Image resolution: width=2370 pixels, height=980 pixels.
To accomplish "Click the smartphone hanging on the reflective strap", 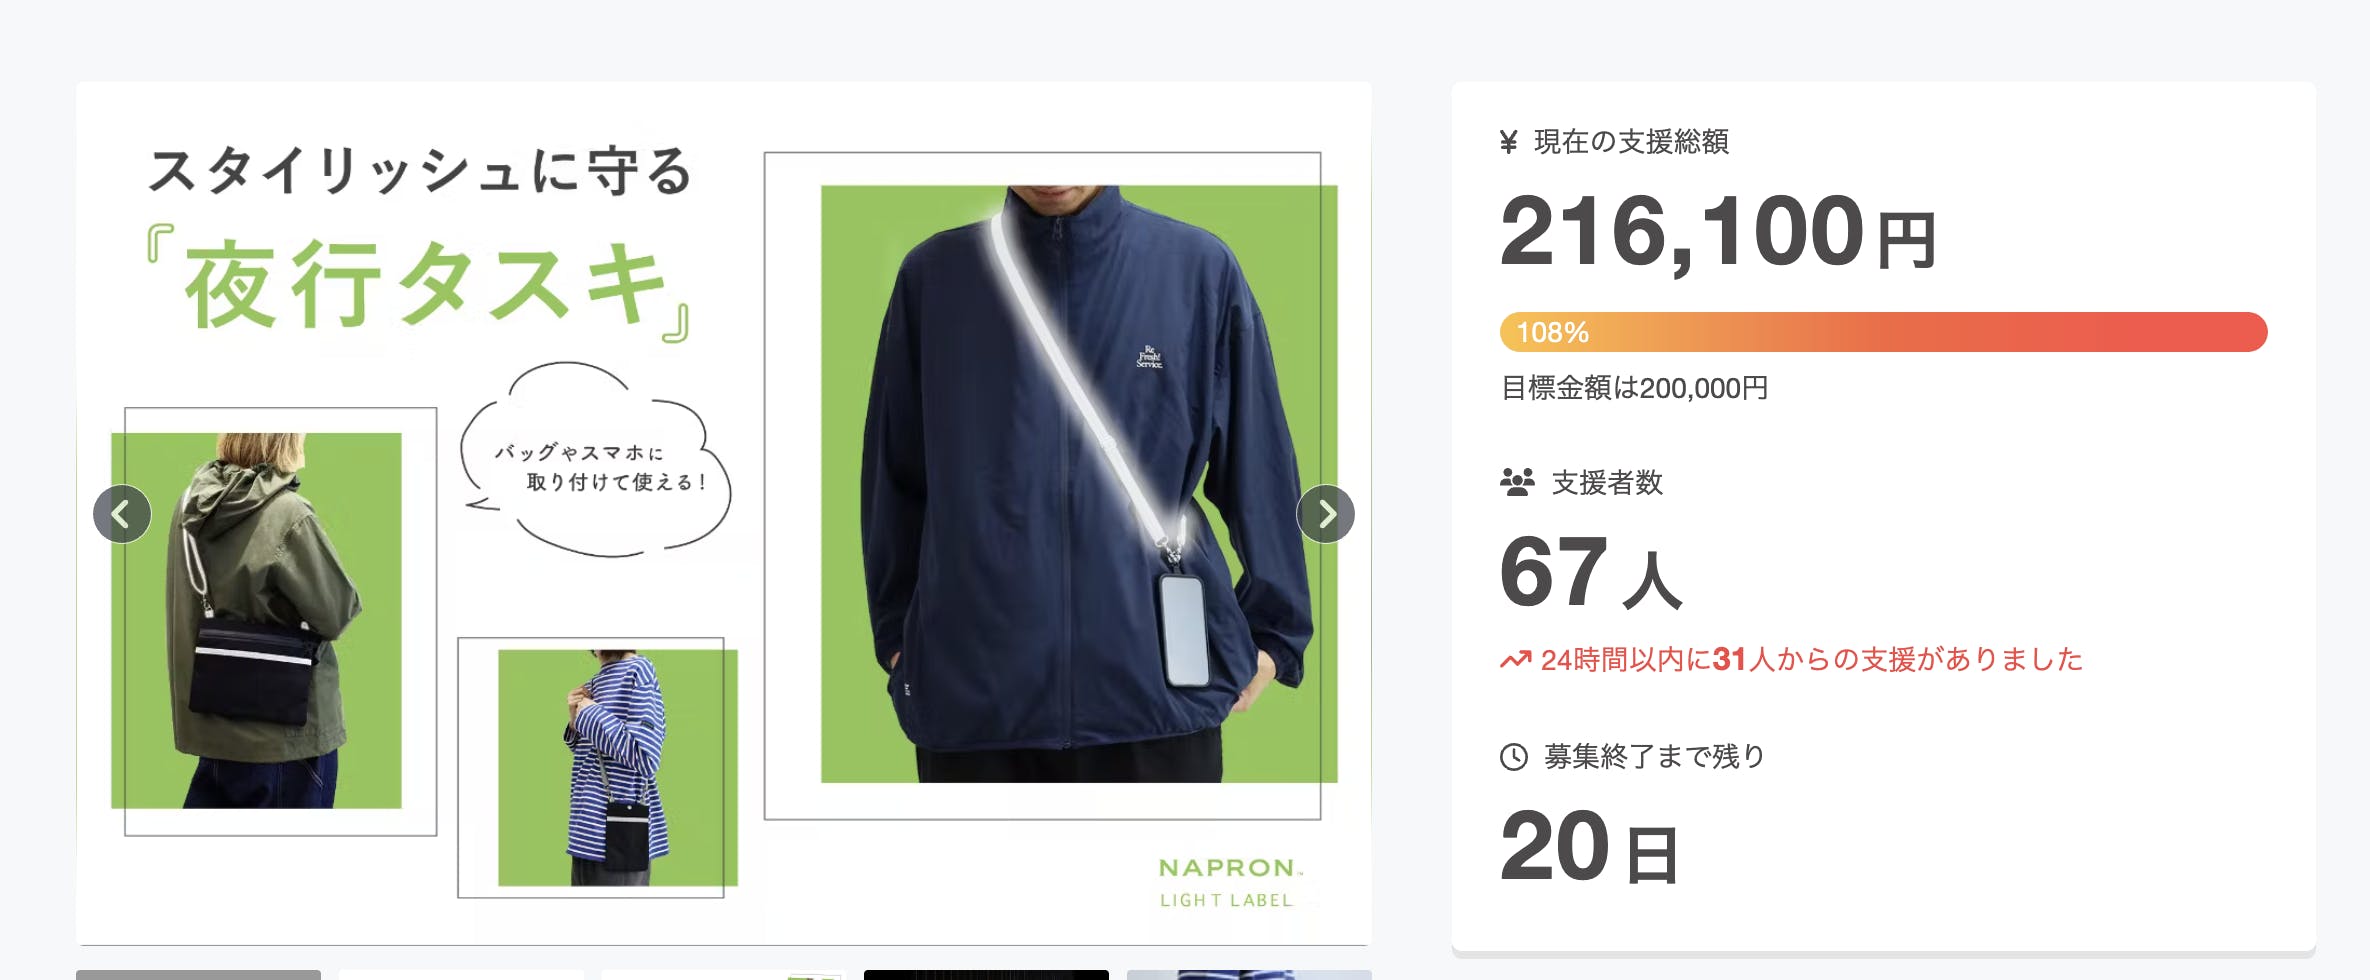I will tap(1183, 630).
